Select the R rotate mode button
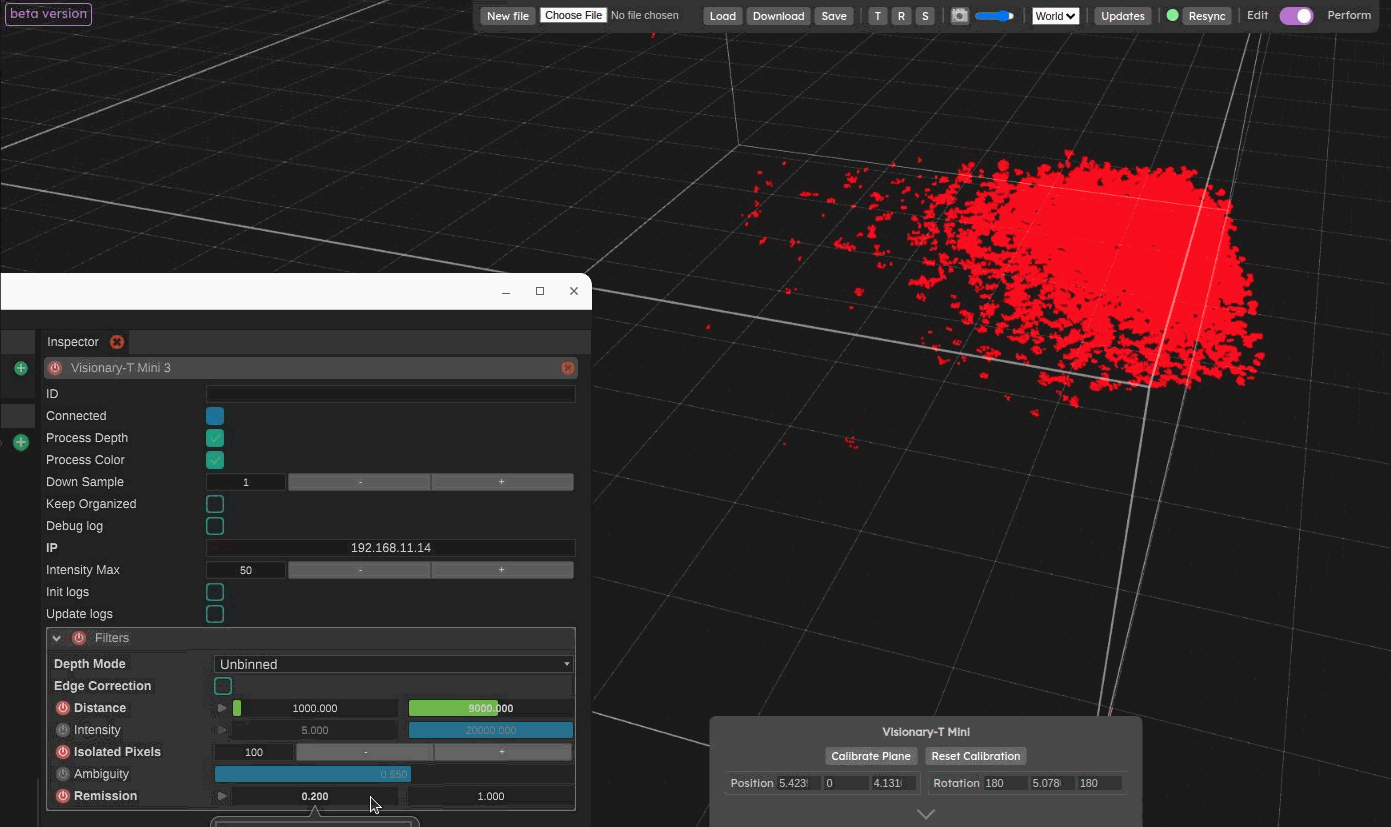1391x827 pixels. click(x=901, y=16)
